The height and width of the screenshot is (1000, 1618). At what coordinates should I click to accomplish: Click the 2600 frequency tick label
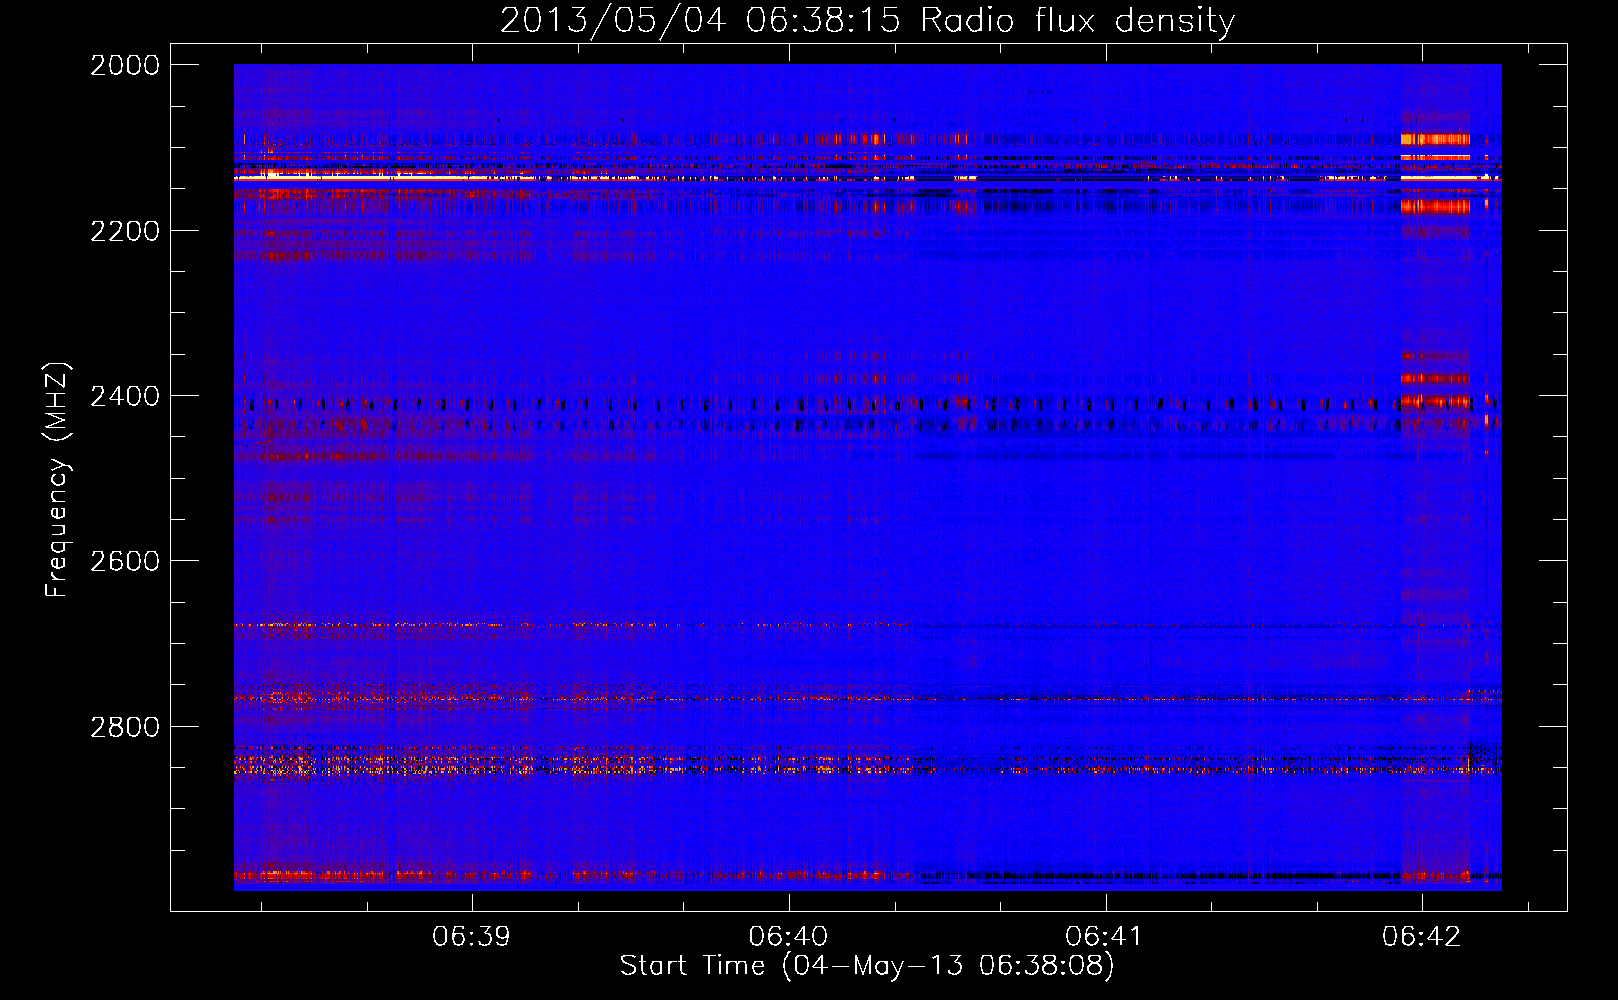(125, 561)
